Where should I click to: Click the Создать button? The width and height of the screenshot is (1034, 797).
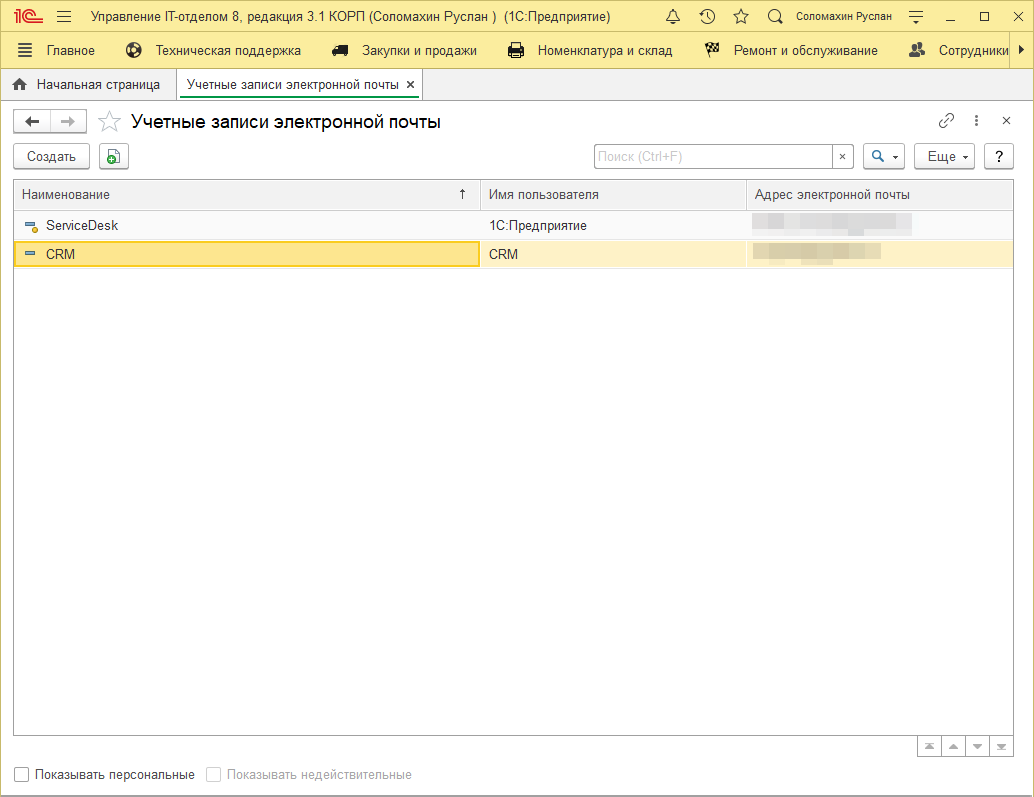point(51,156)
